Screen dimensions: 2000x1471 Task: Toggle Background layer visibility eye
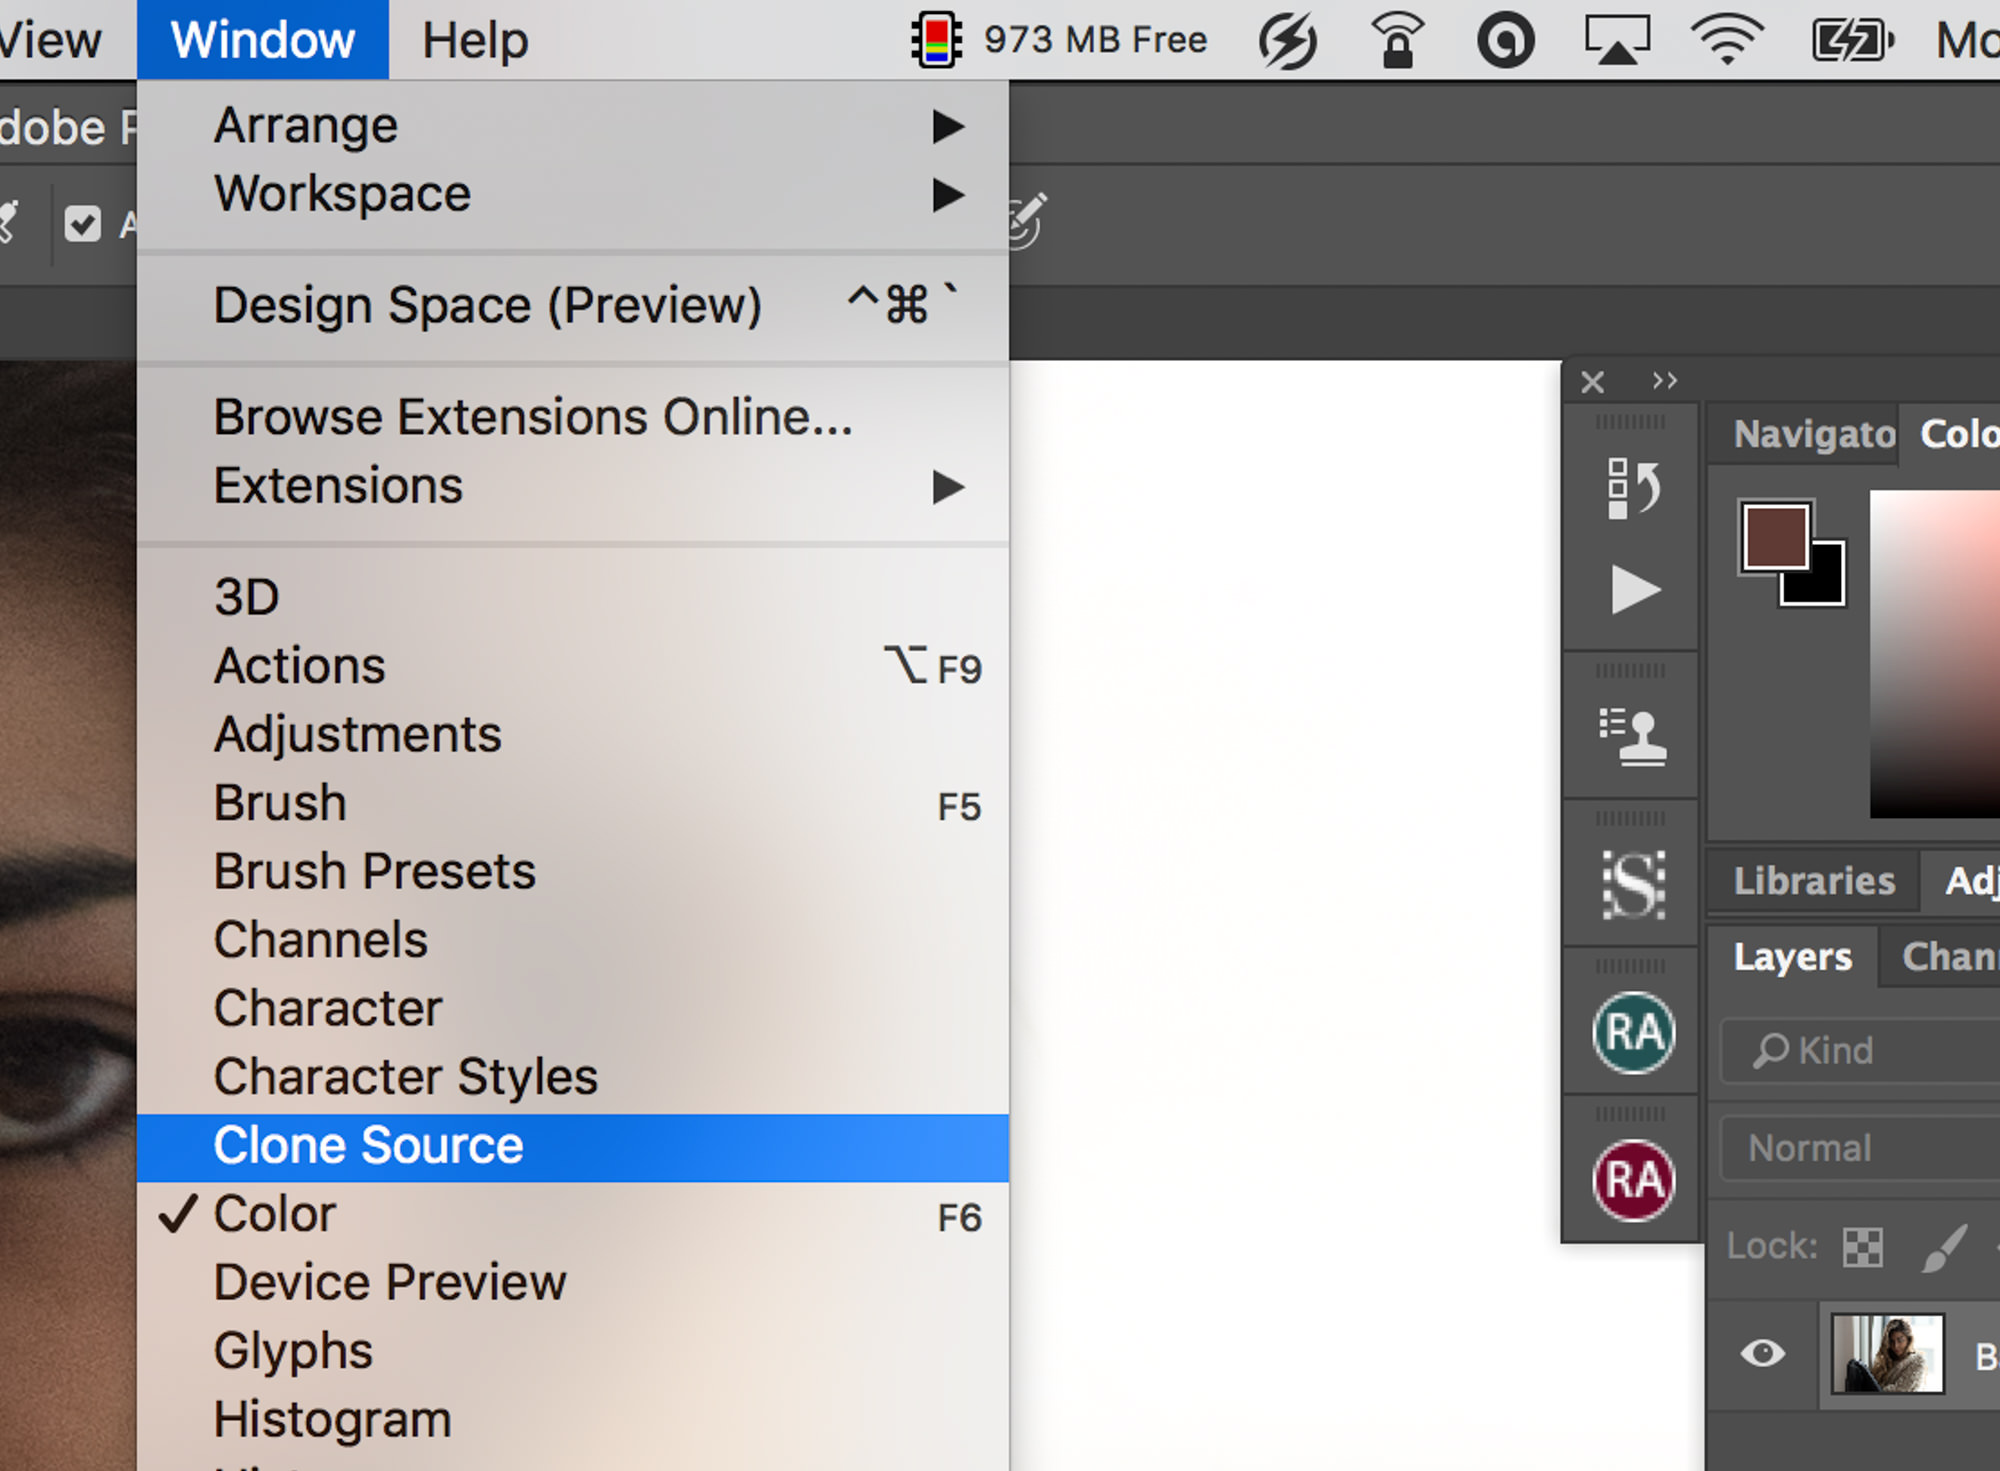(x=1762, y=1353)
